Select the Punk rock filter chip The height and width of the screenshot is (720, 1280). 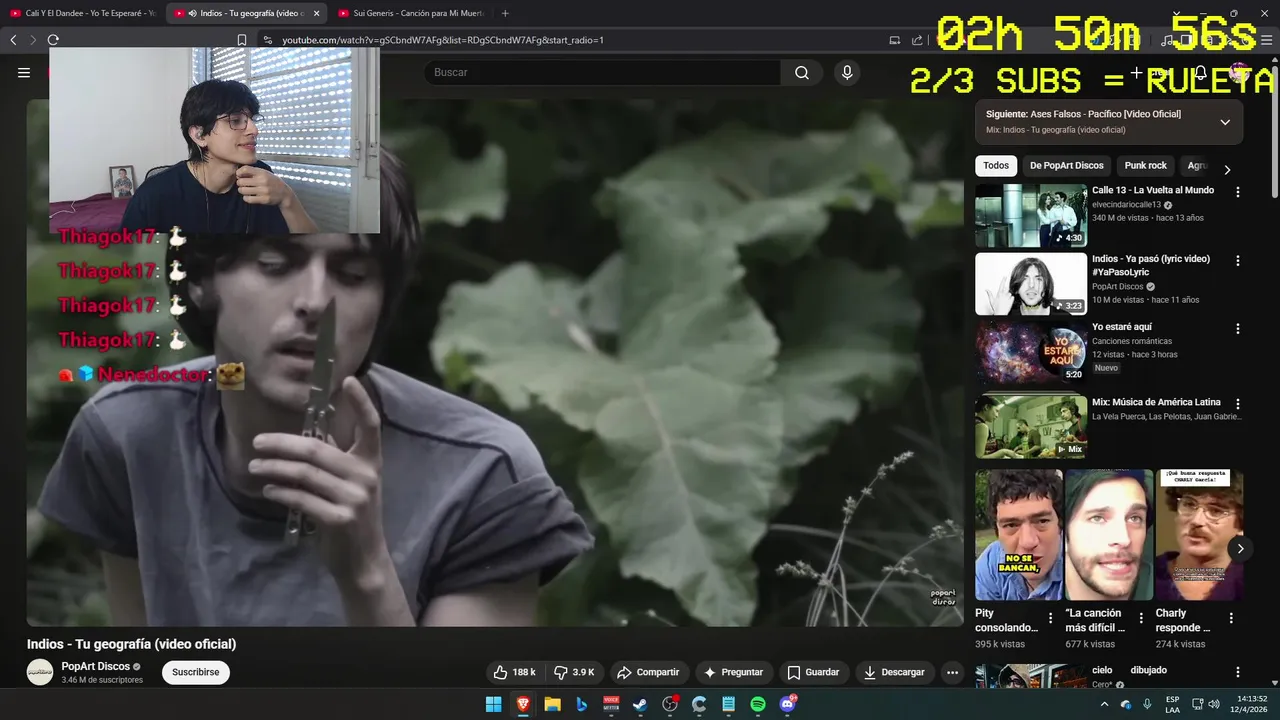click(1146, 166)
